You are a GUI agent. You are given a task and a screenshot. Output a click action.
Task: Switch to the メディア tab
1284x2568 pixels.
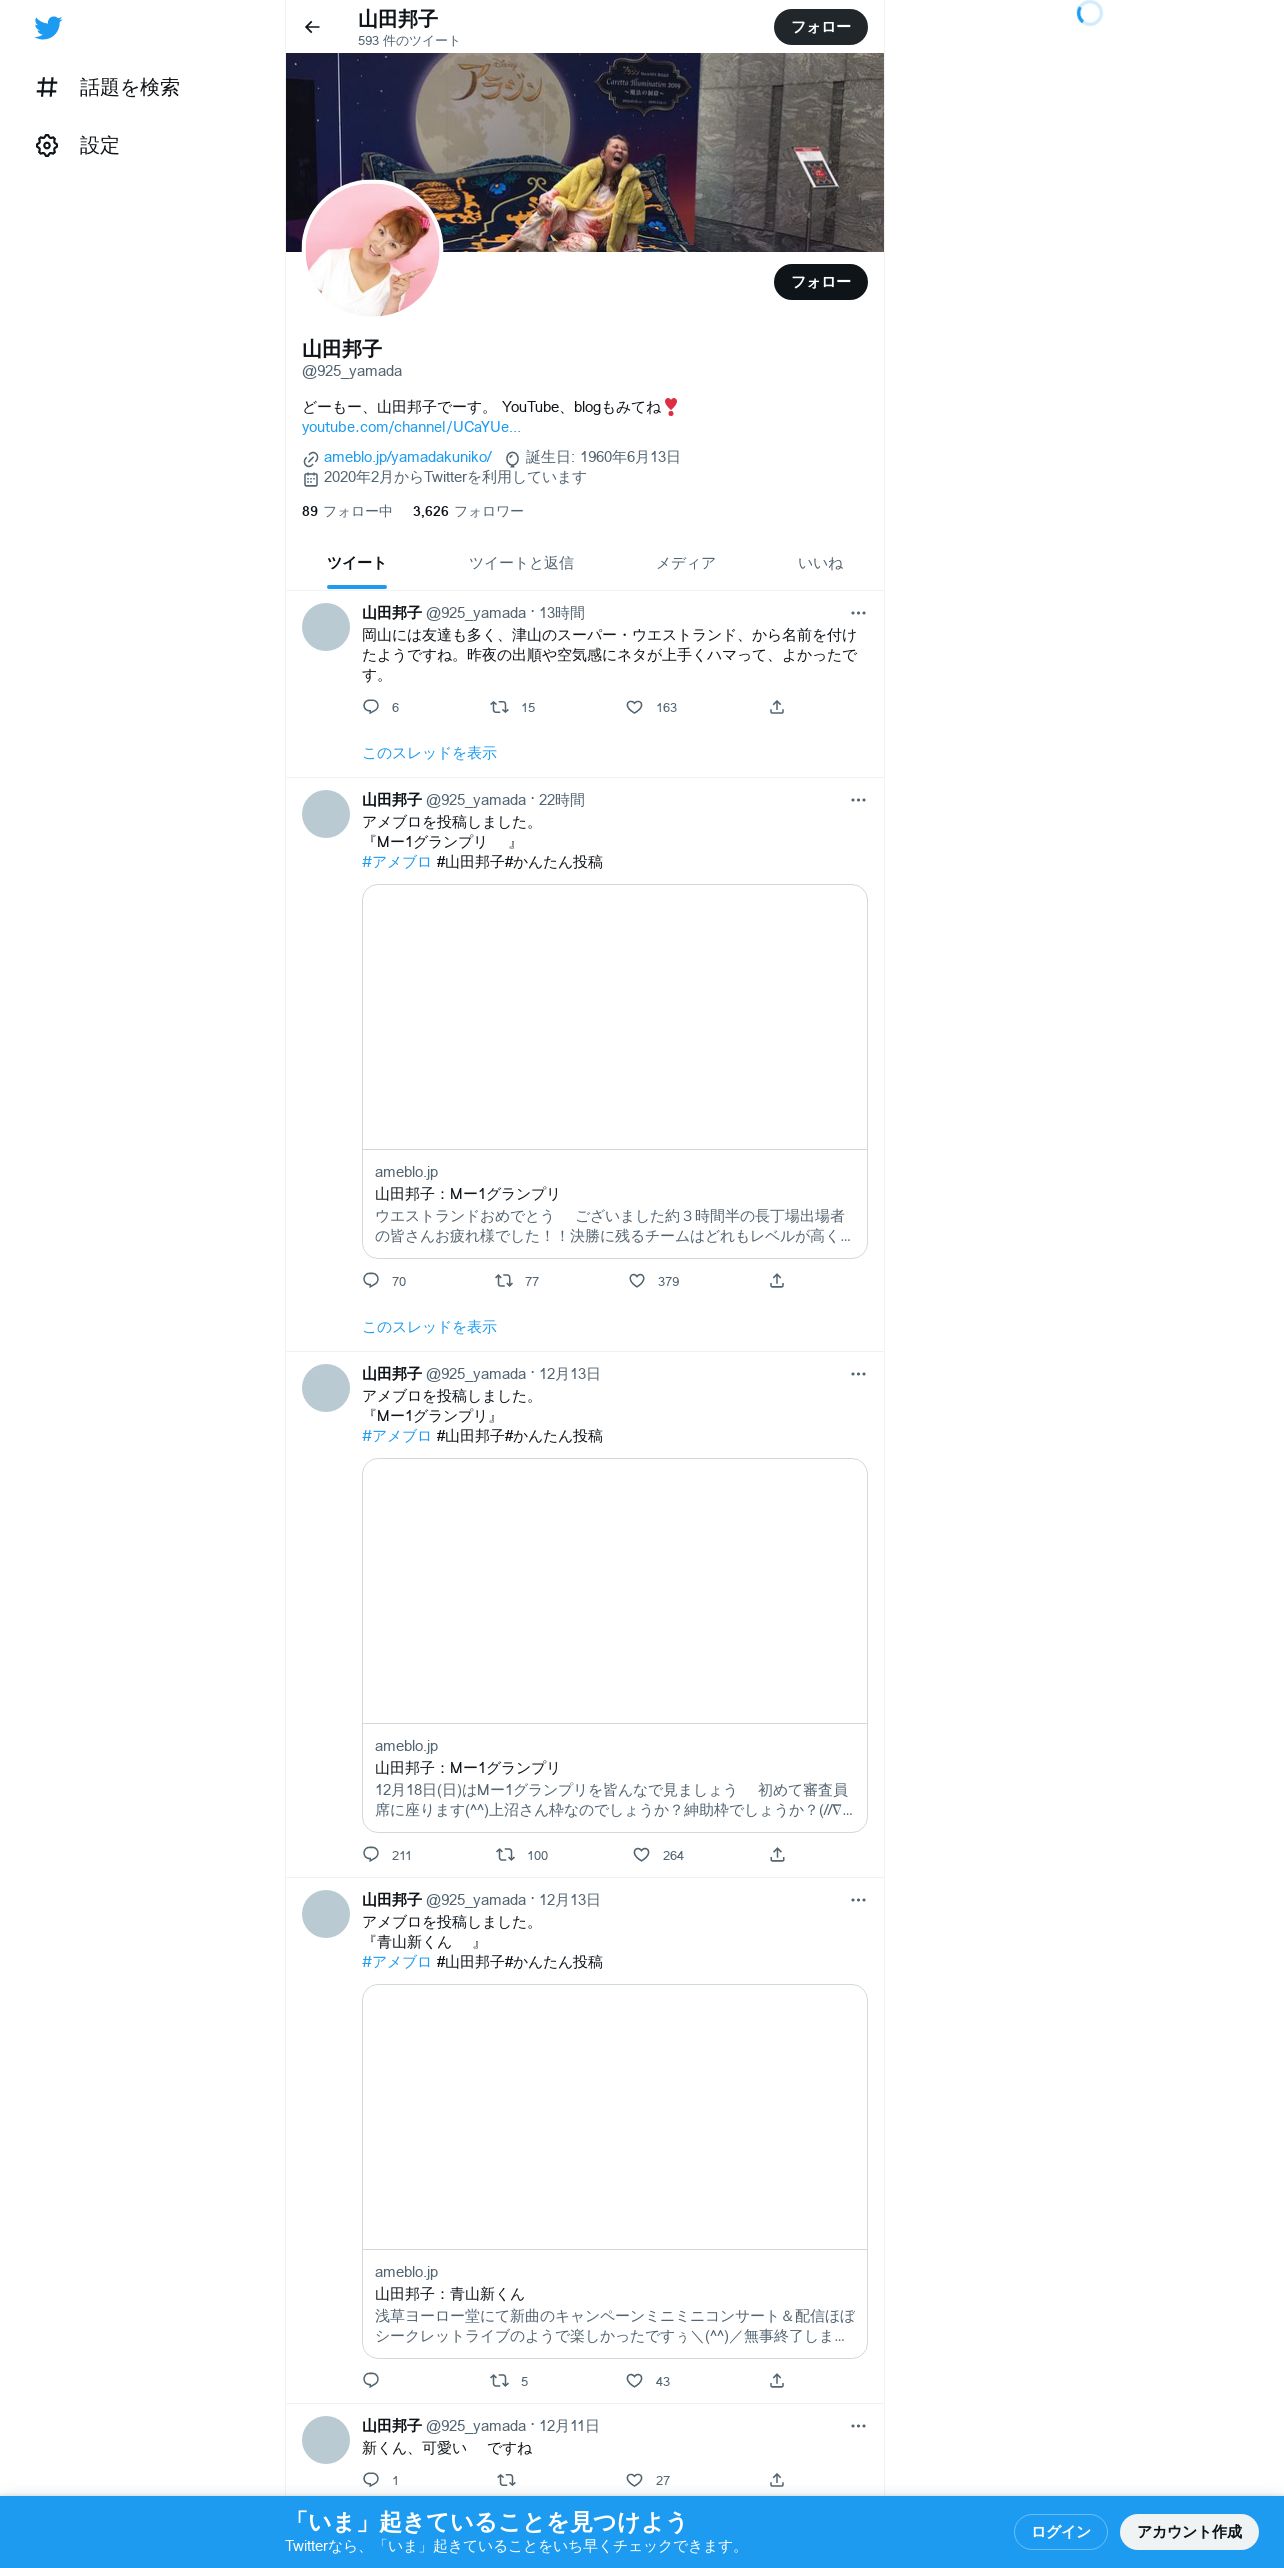tap(686, 563)
